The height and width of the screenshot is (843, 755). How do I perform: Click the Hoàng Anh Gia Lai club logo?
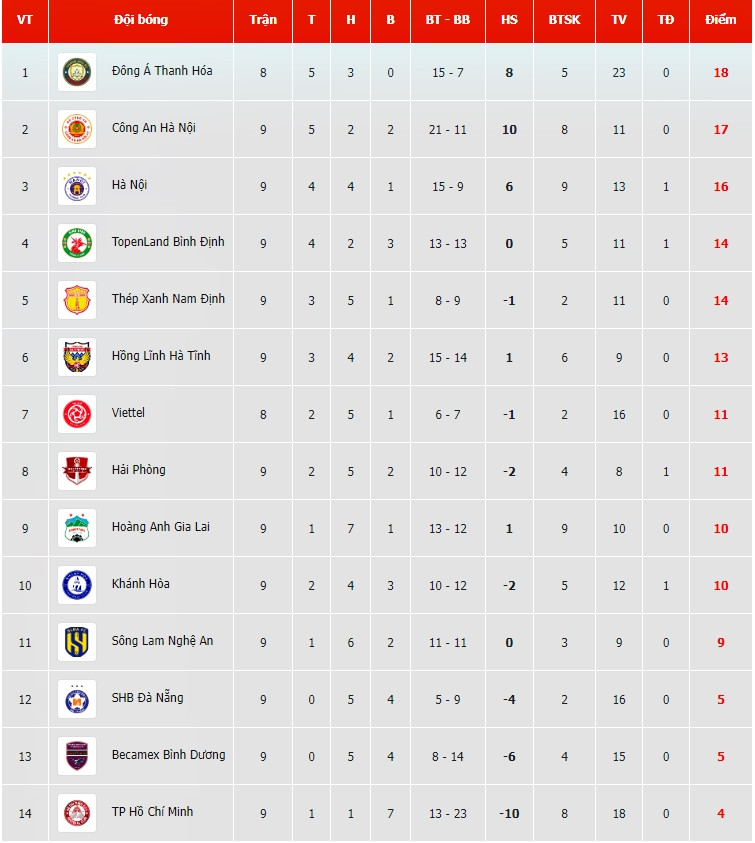[77, 528]
